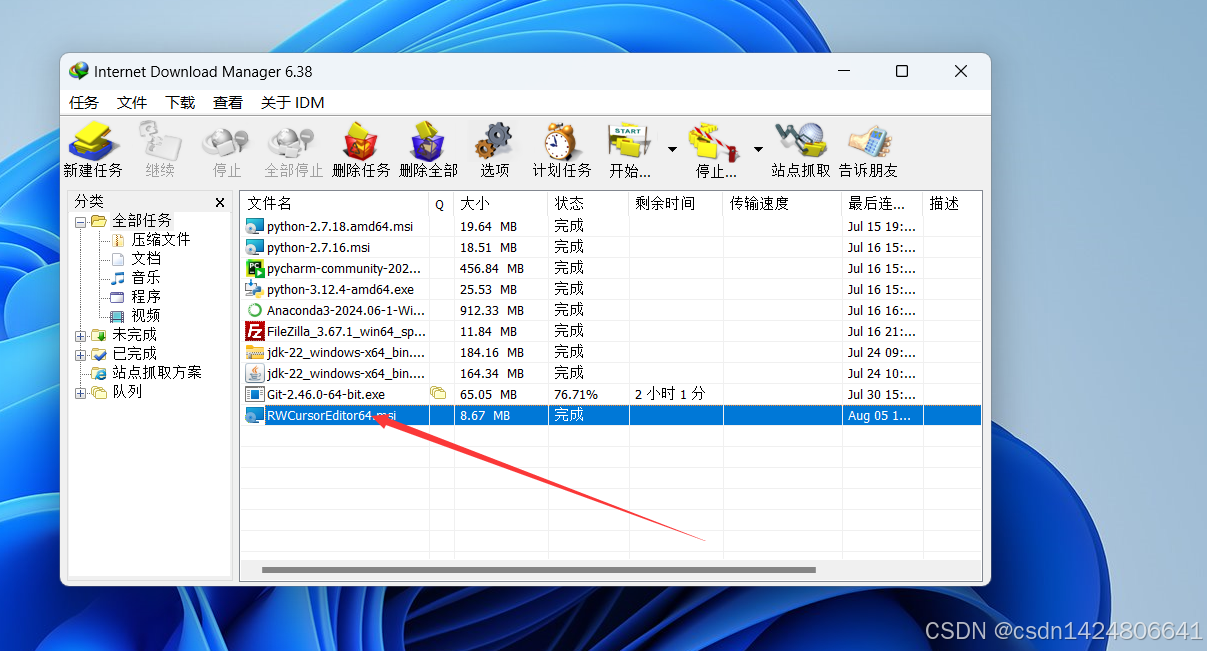Open dropdown arrow next to 开始

tap(672, 150)
